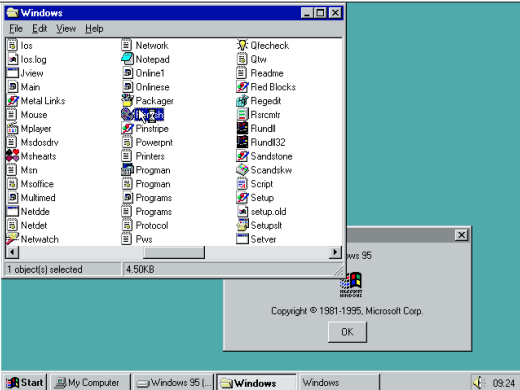Activate the last Windows taskbar button
The image size is (520, 390).
tap(339, 382)
